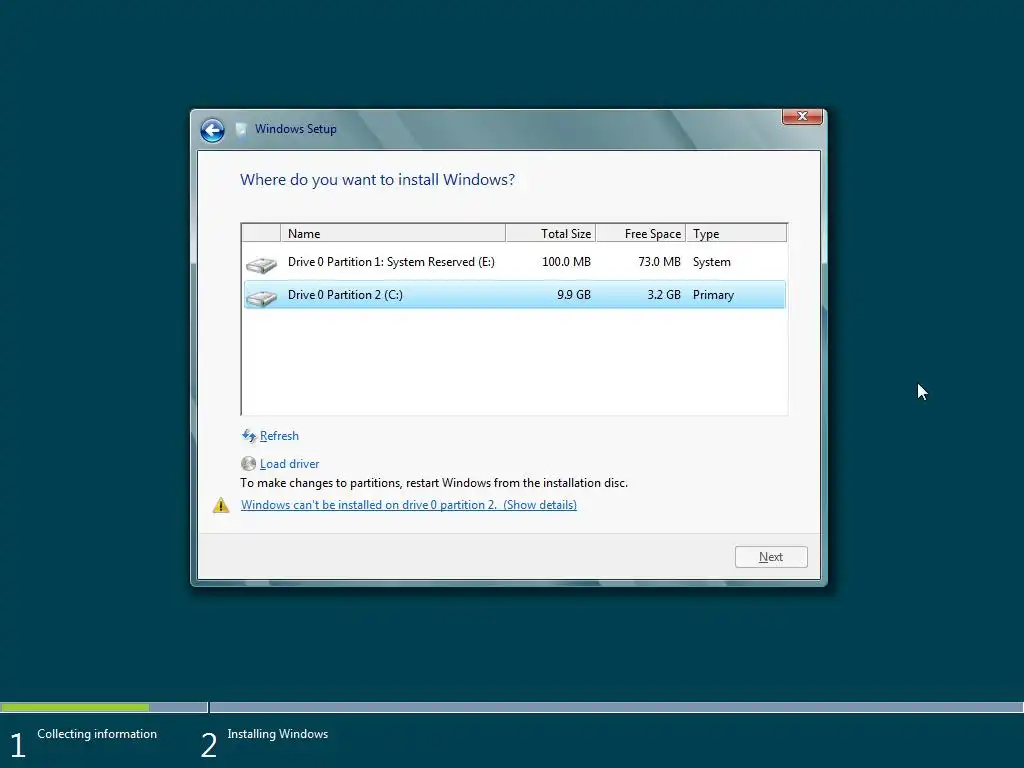Show details for the partition 2 warning
1024x768 pixels.
point(409,505)
